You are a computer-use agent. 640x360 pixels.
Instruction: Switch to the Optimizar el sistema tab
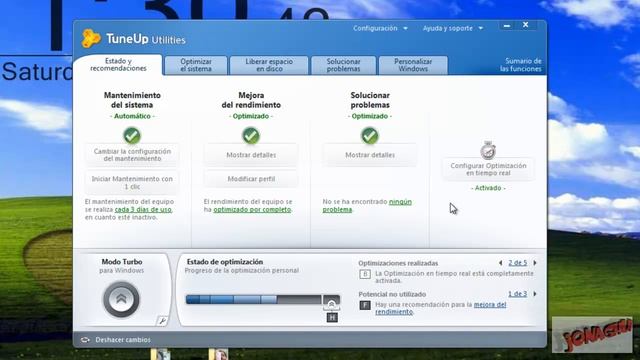pos(196,65)
